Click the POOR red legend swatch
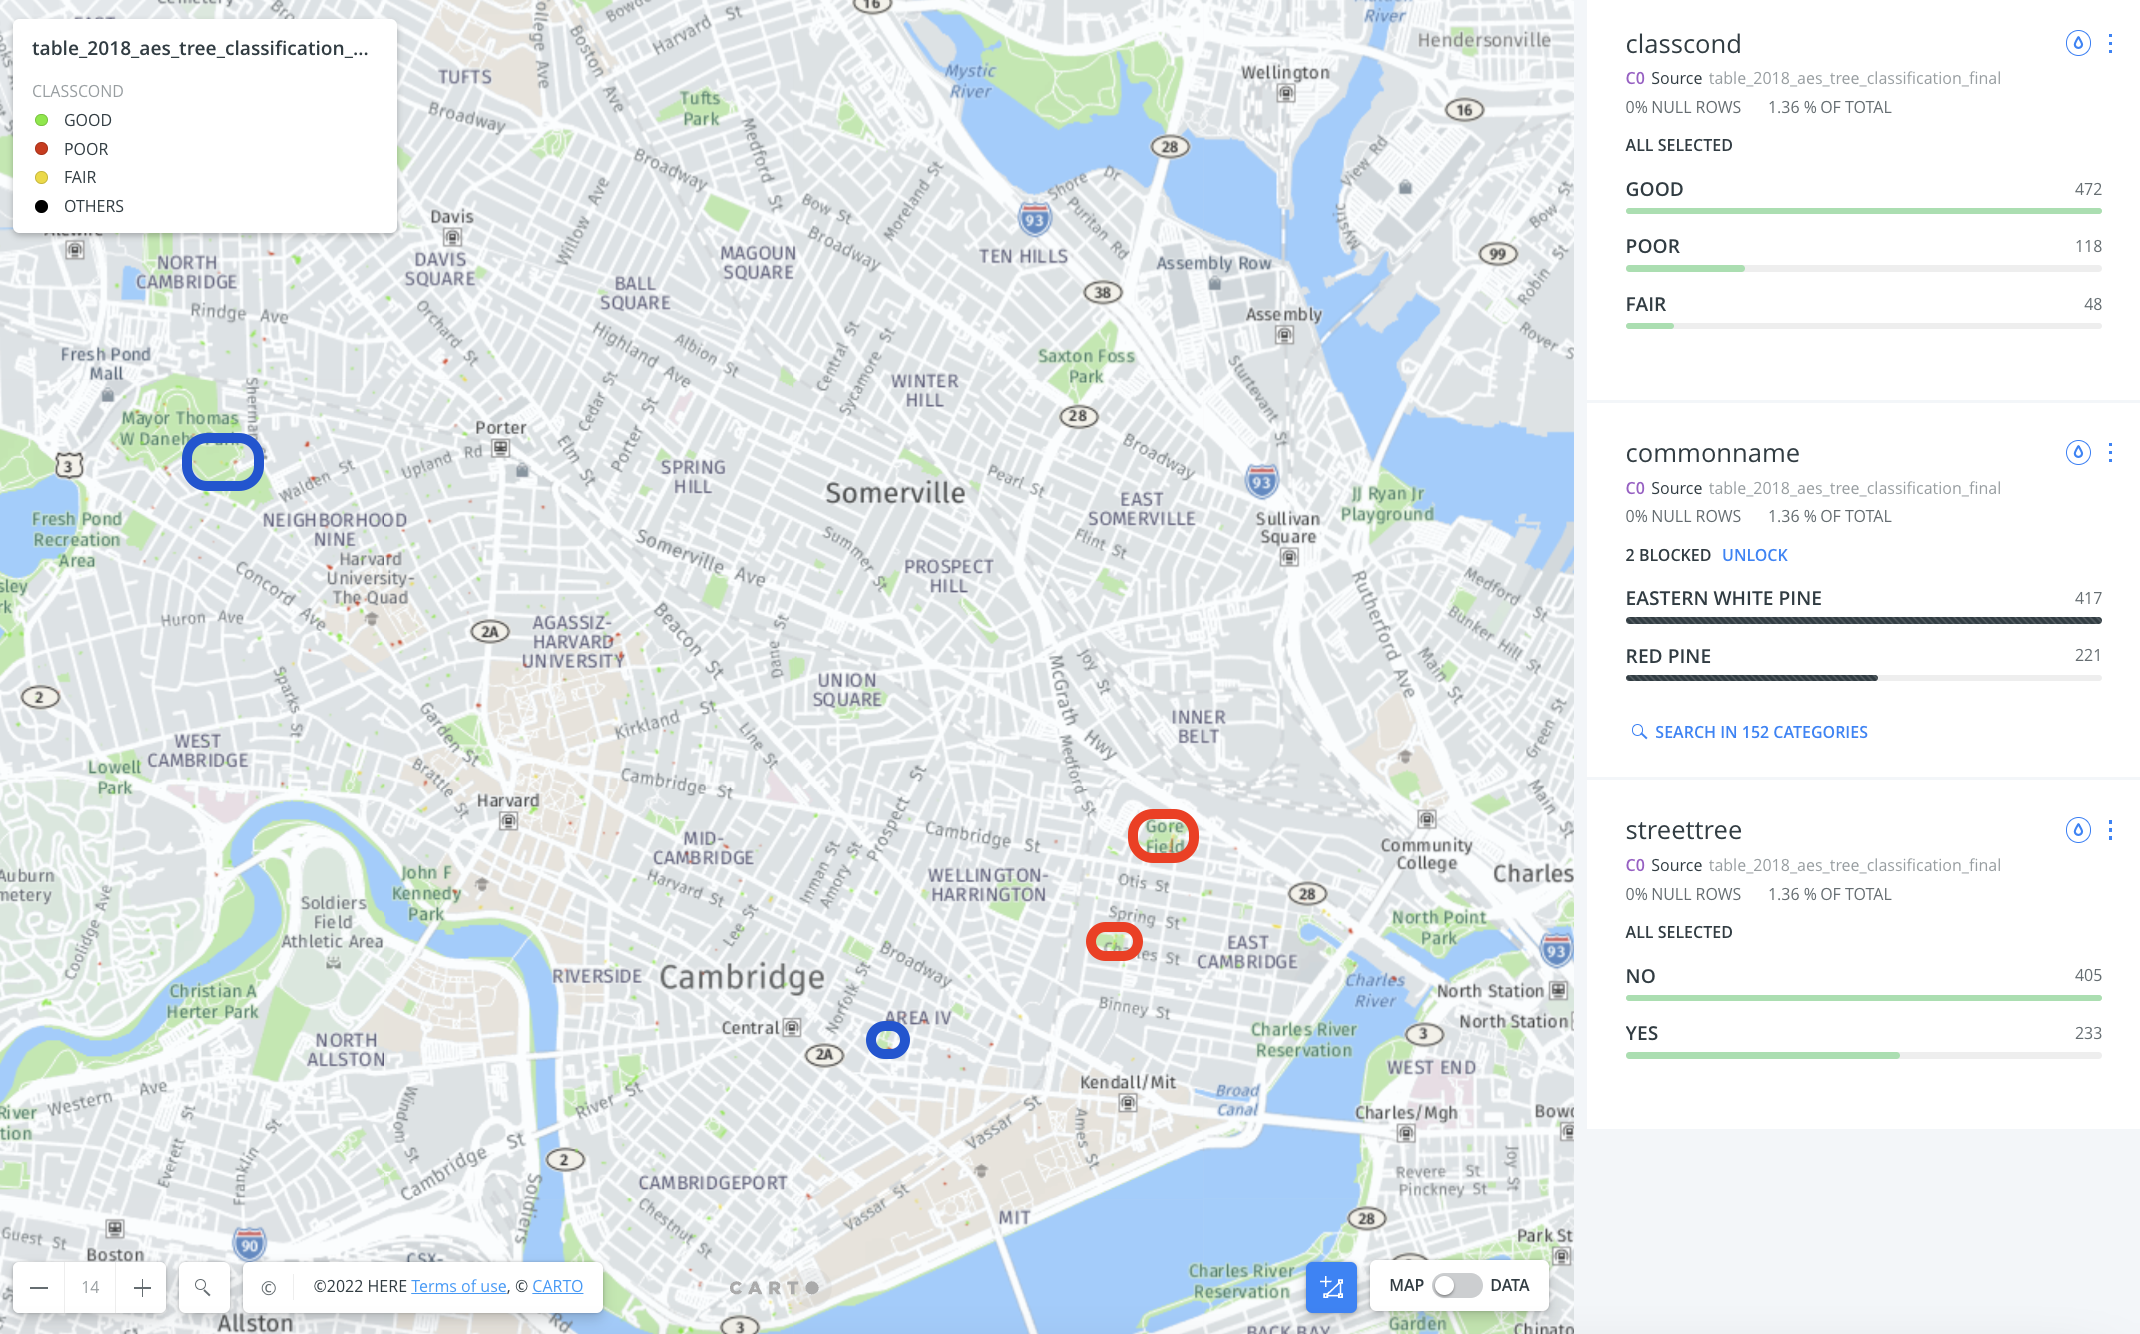2140x1334 pixels. pos(41,148)
